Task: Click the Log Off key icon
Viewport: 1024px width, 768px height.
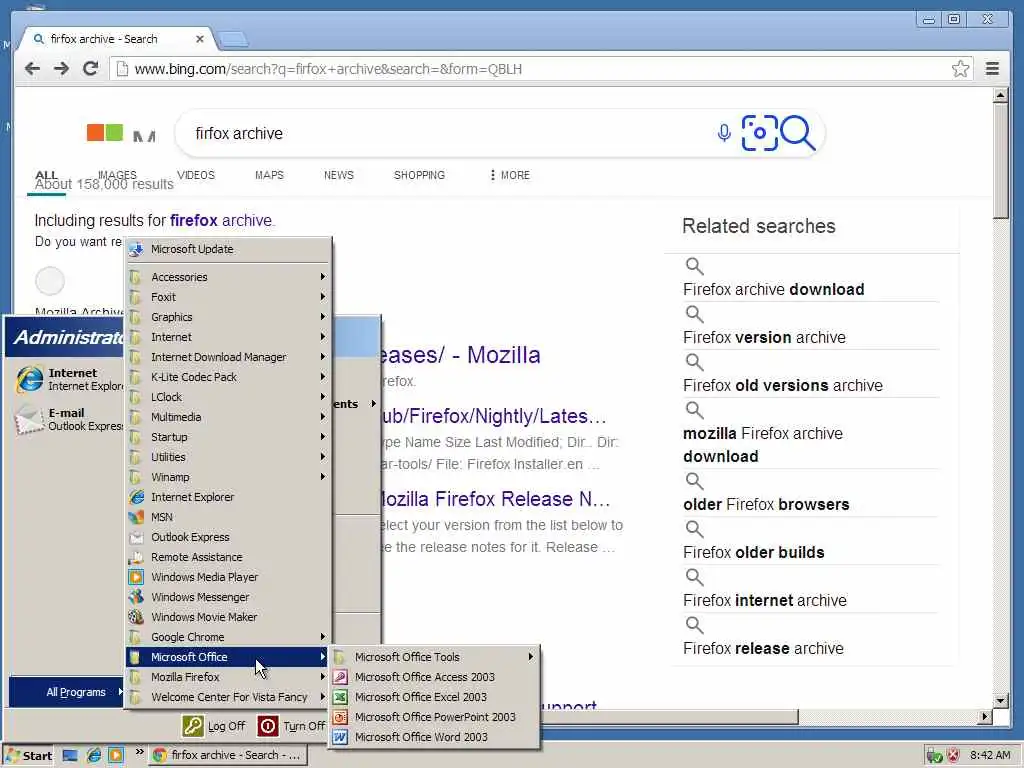Action: tap(193, 726)
